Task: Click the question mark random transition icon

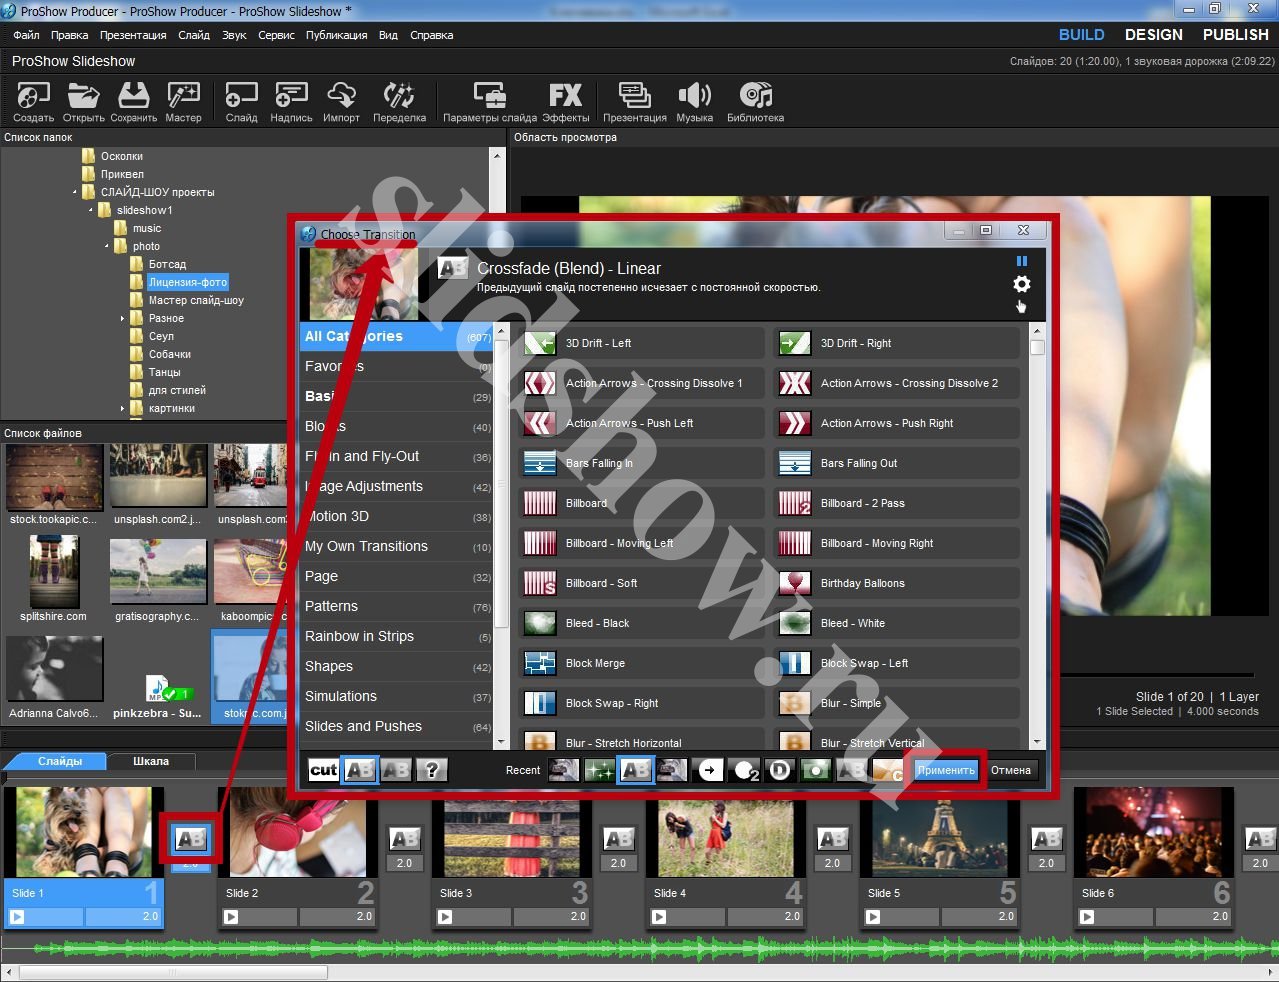Action: tap(432, 770)
